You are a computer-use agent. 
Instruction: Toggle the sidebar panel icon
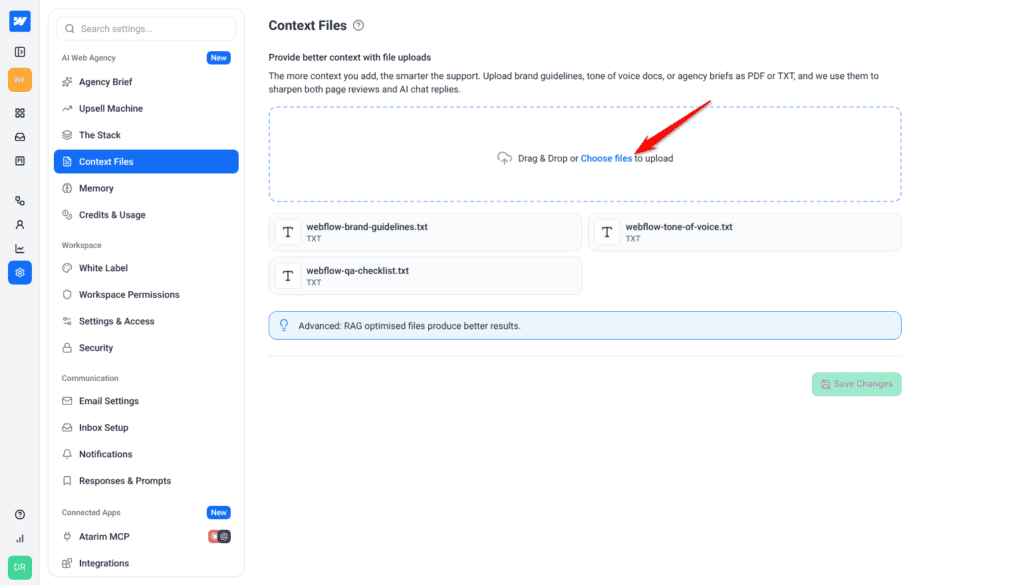[x=20, y=52]
